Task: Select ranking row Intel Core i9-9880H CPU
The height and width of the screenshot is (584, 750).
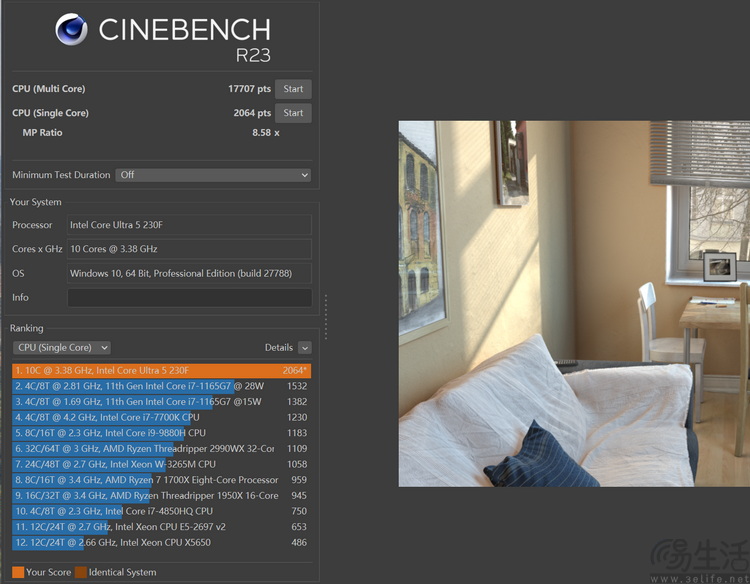Action: (162, 433)
